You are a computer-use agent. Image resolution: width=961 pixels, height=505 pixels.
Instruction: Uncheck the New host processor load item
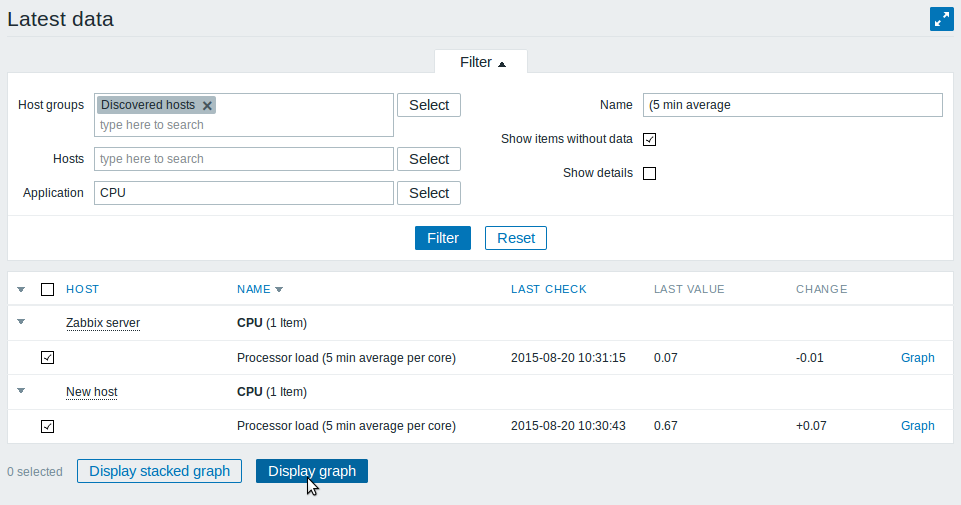tap(47, 426)
